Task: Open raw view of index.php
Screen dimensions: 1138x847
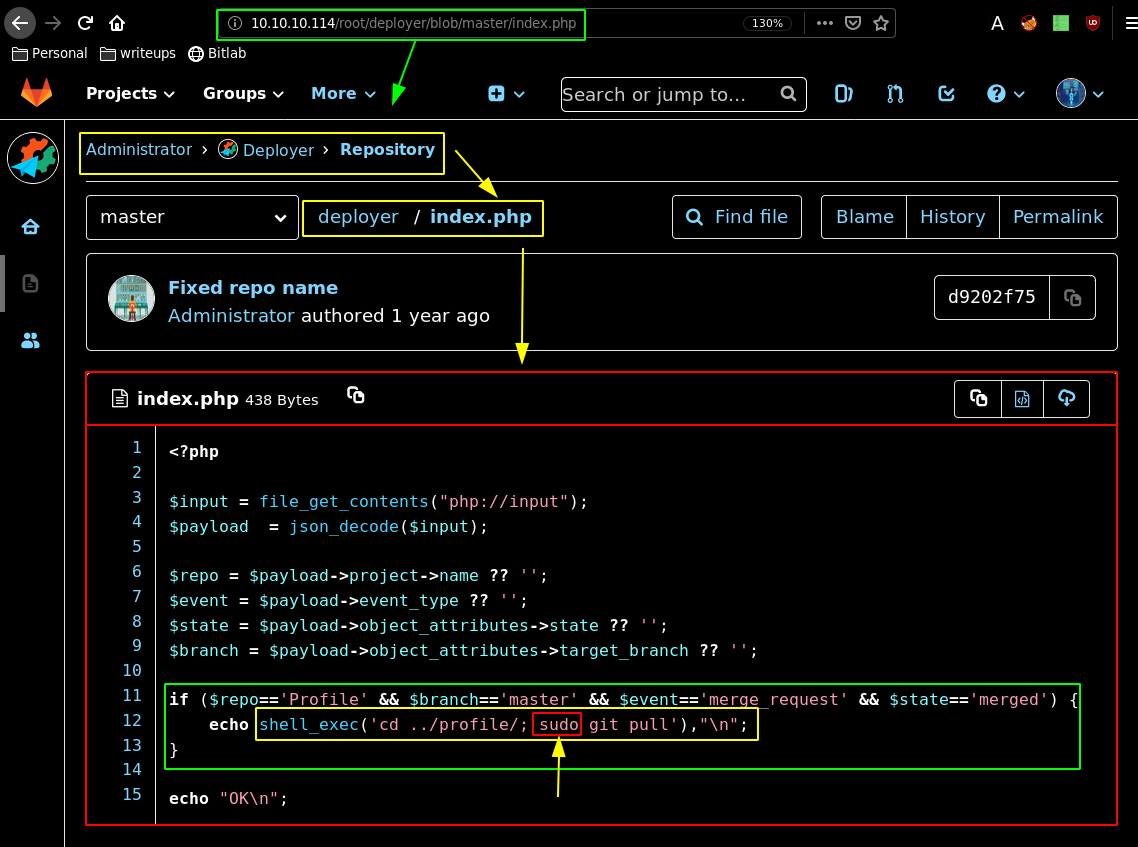Action: pyautogui.click(x=1022, y=398)
